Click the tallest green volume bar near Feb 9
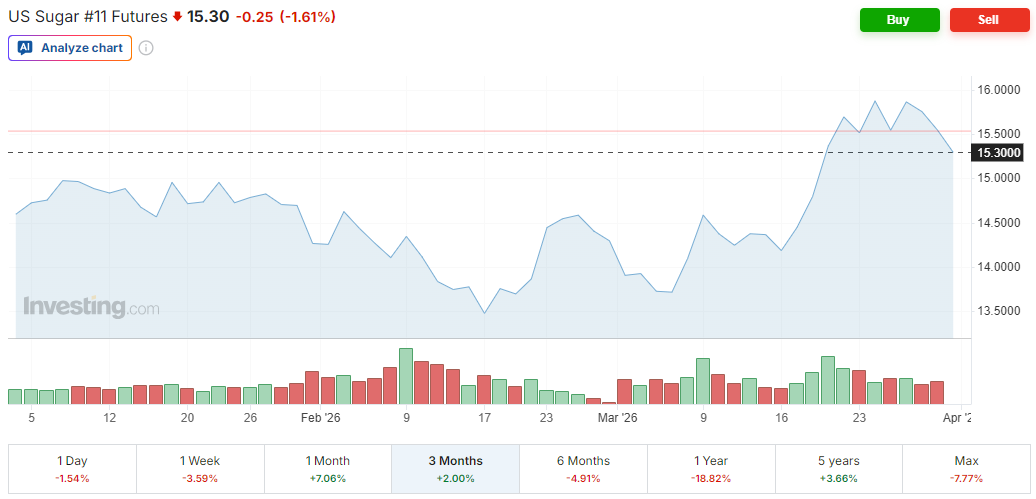Screen dimensions: 1036x499 click(x=405, y=376)
